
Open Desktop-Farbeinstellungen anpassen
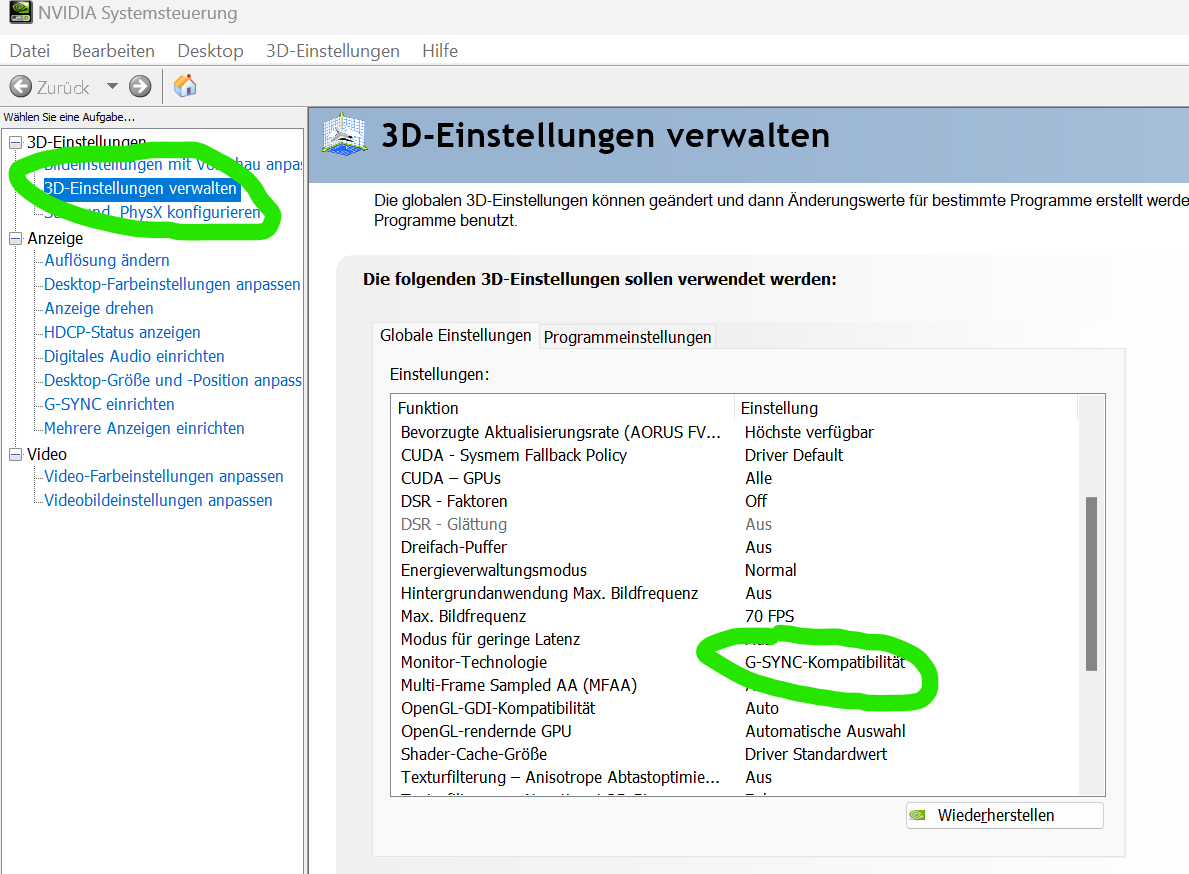click(172, 284)
